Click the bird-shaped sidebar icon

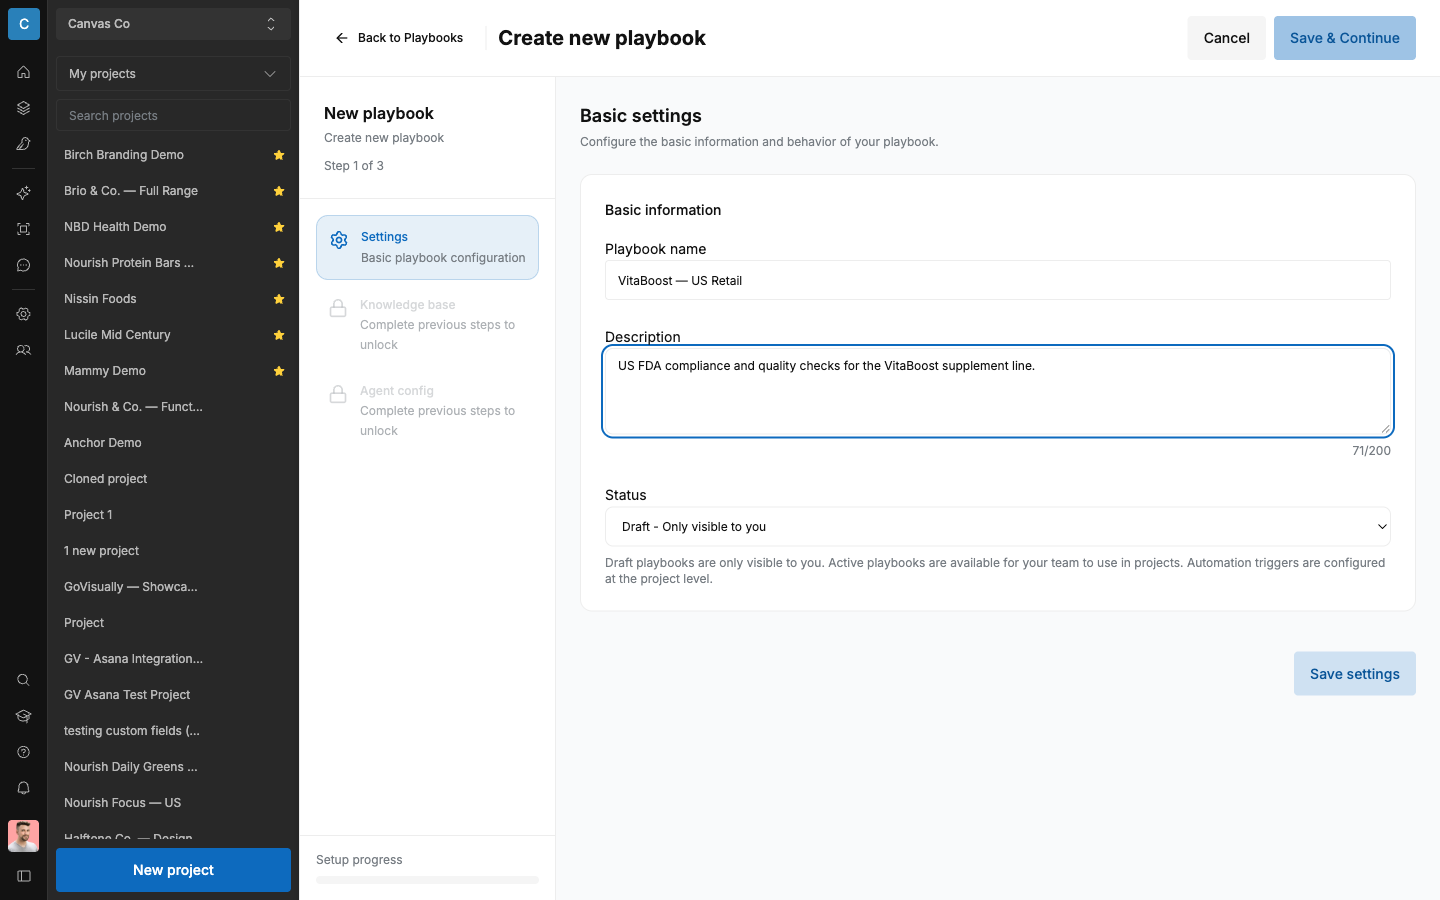[x=23, y=144]
